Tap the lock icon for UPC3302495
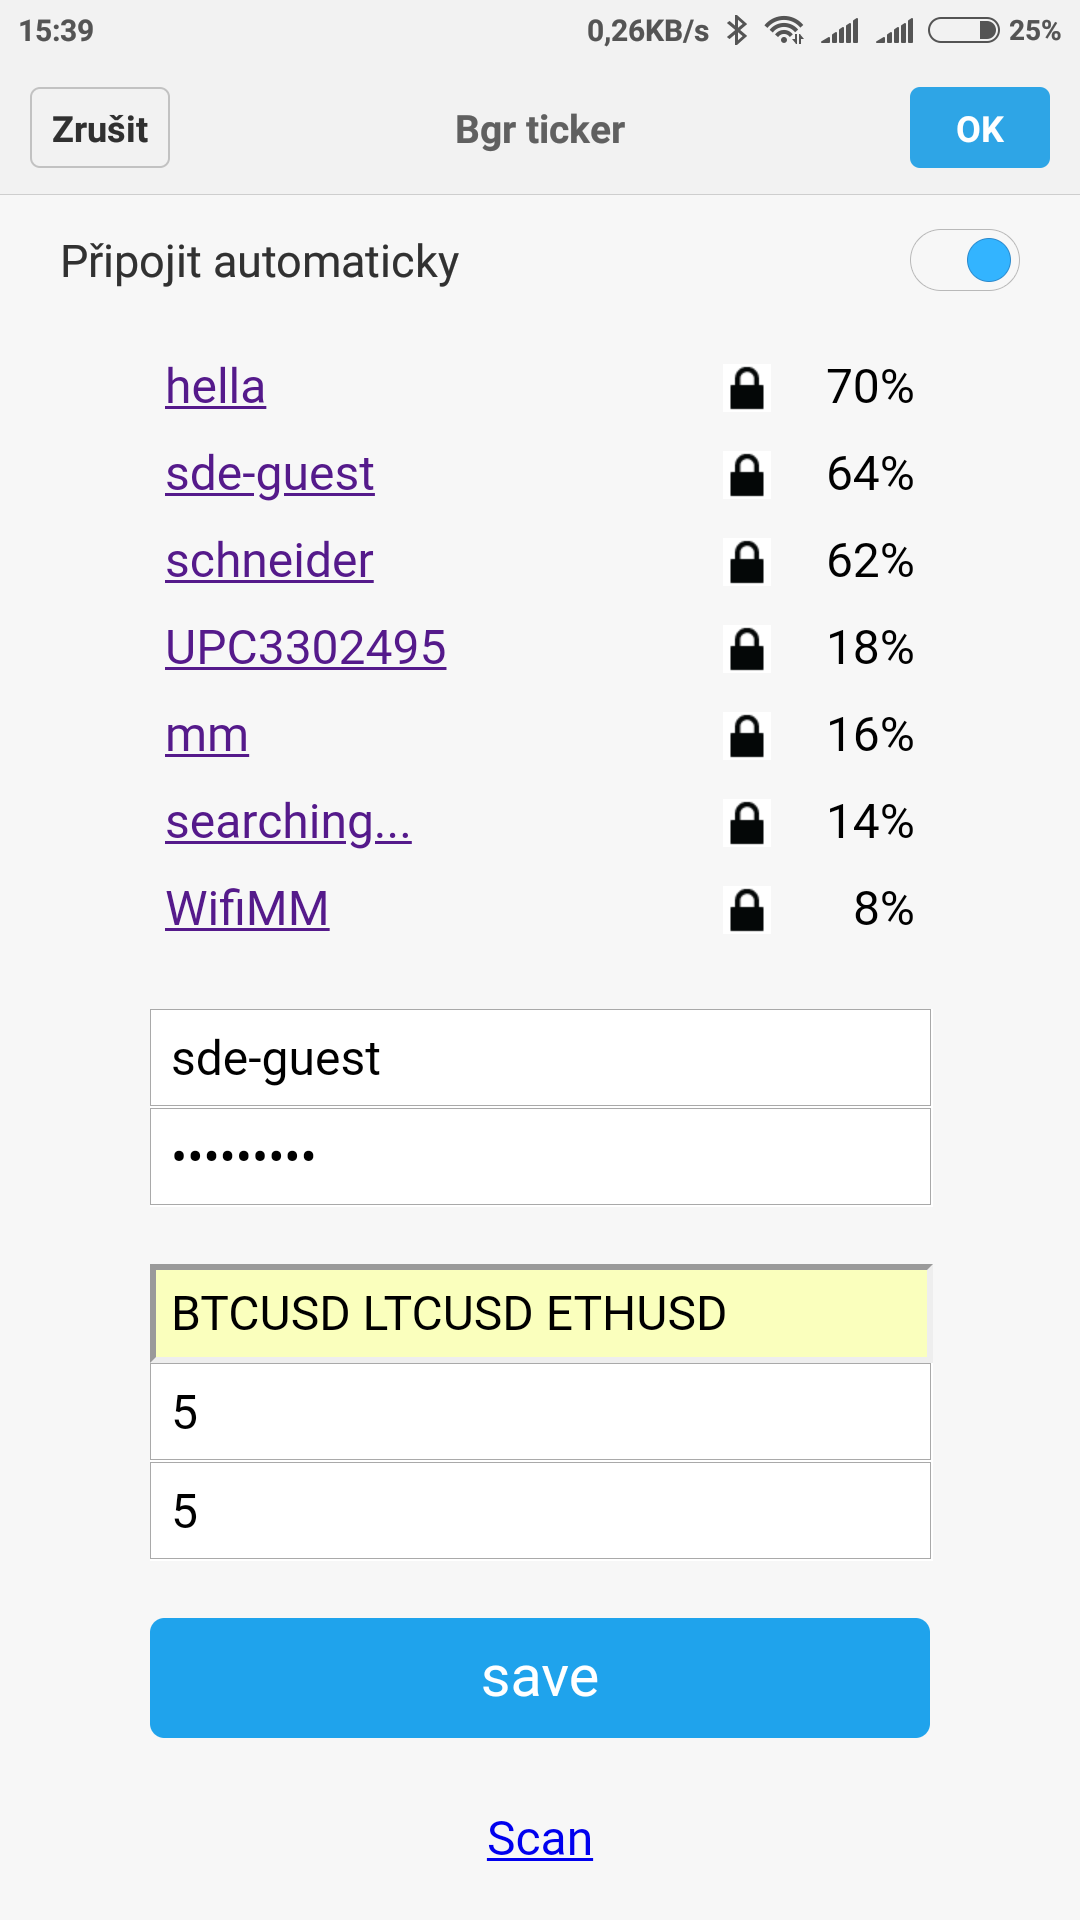Screen dimensions: 1080x1920 tap(747, 649)
